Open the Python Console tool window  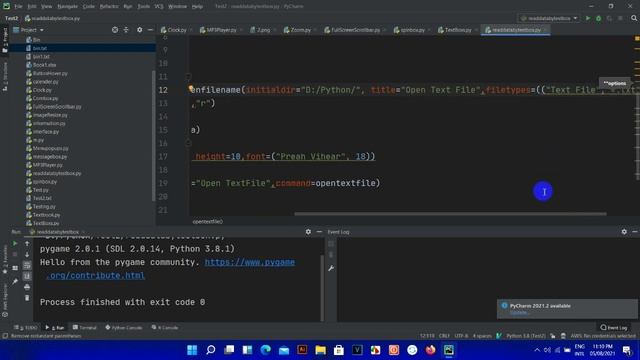[x=124, y=328]
